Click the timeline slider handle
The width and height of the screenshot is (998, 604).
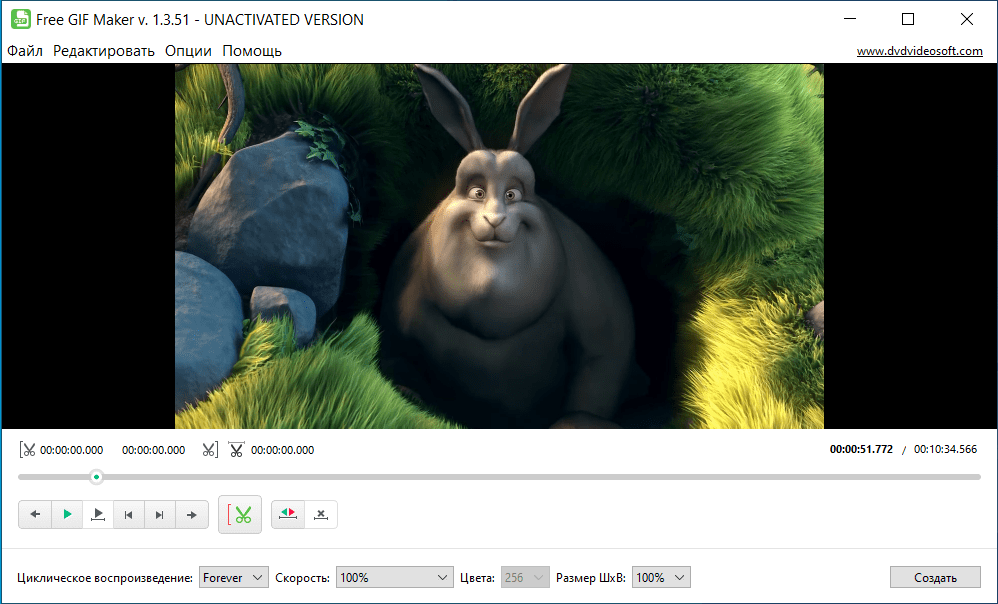coord(96,477)
